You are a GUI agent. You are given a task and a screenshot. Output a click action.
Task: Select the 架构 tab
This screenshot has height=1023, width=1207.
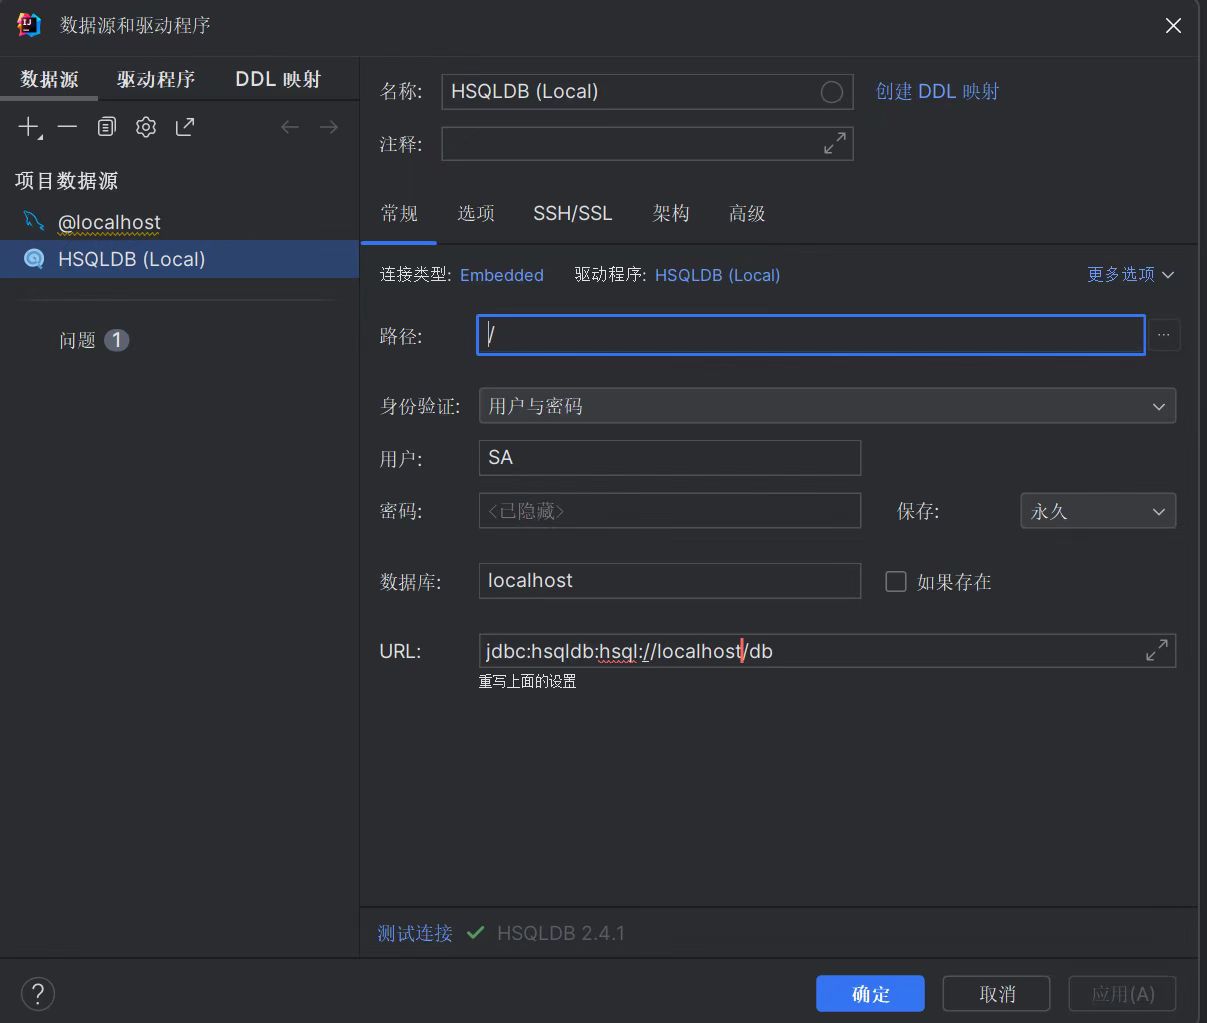(x=671, y=213)
